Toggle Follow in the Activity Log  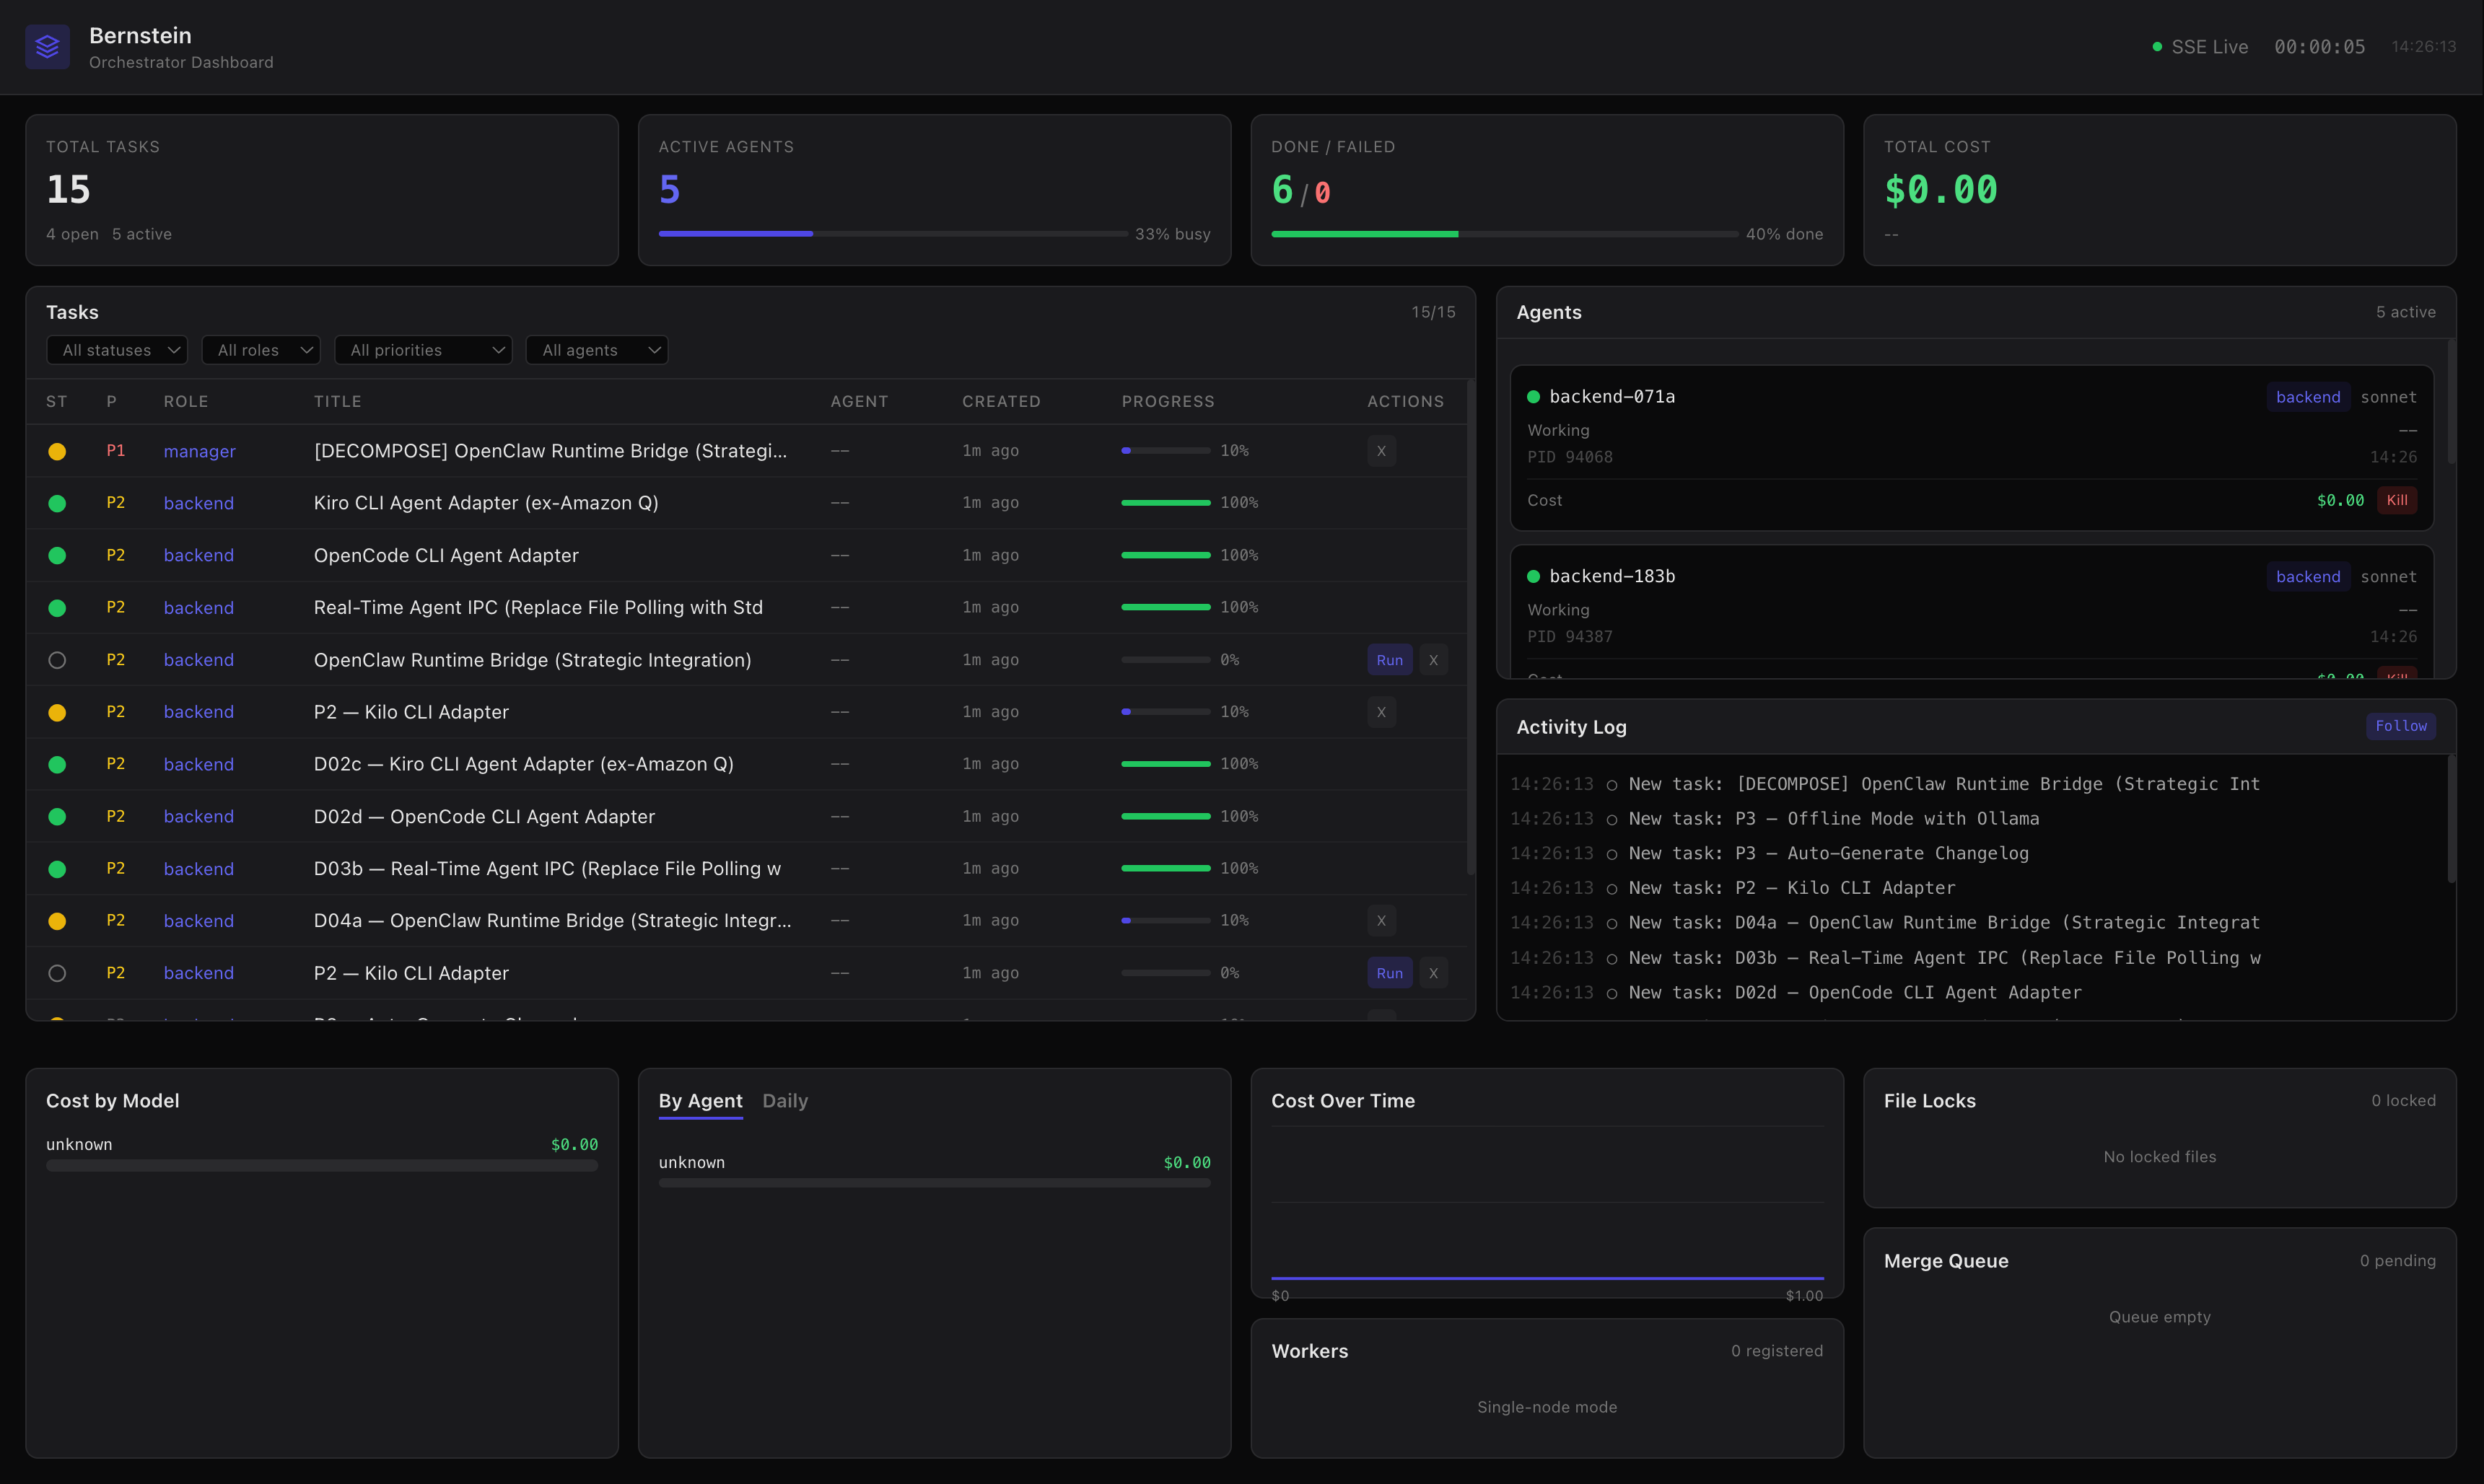pyautogui.click(x=2401, y=726)
